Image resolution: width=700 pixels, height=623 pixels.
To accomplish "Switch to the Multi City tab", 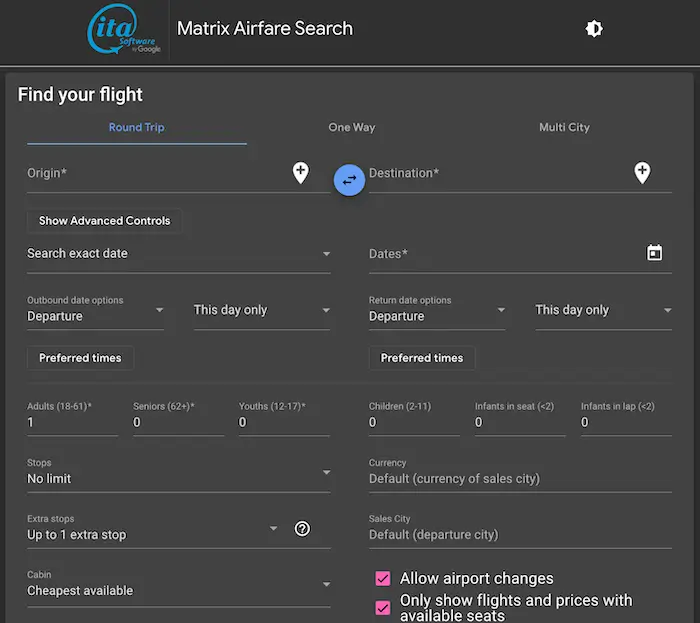I will point(564,128).
